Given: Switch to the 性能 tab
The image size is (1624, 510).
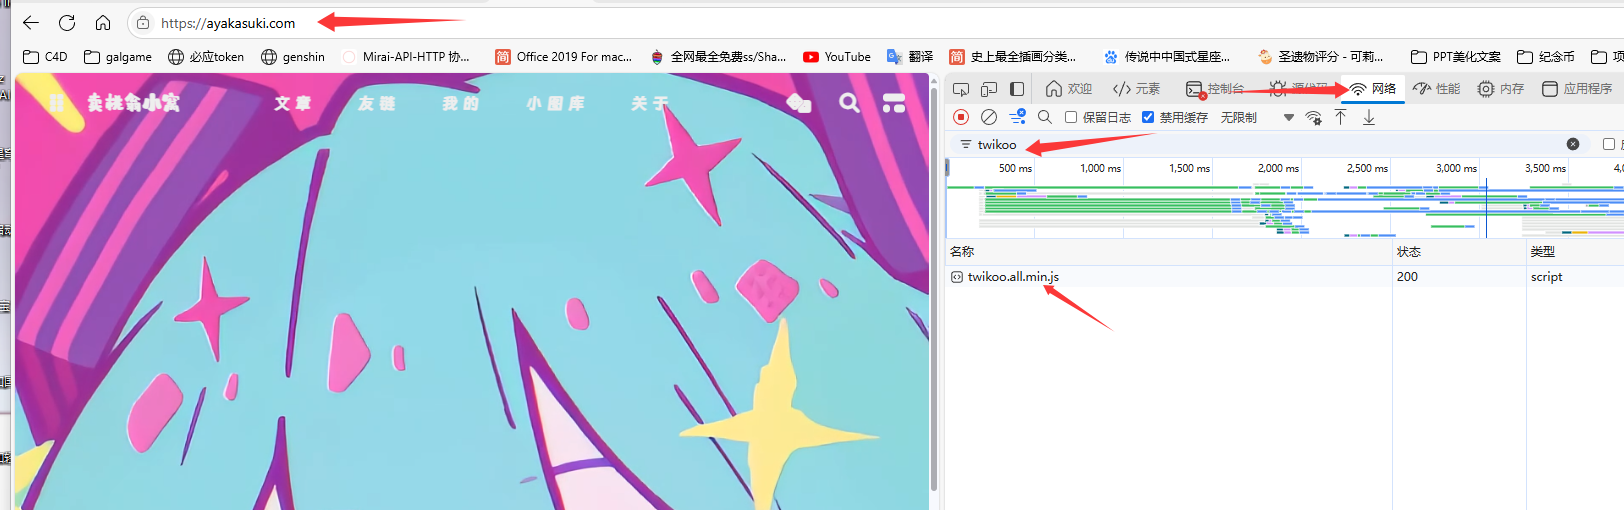Looking at the screenshot, I should pyautogui.click(x=1436, y=89).
